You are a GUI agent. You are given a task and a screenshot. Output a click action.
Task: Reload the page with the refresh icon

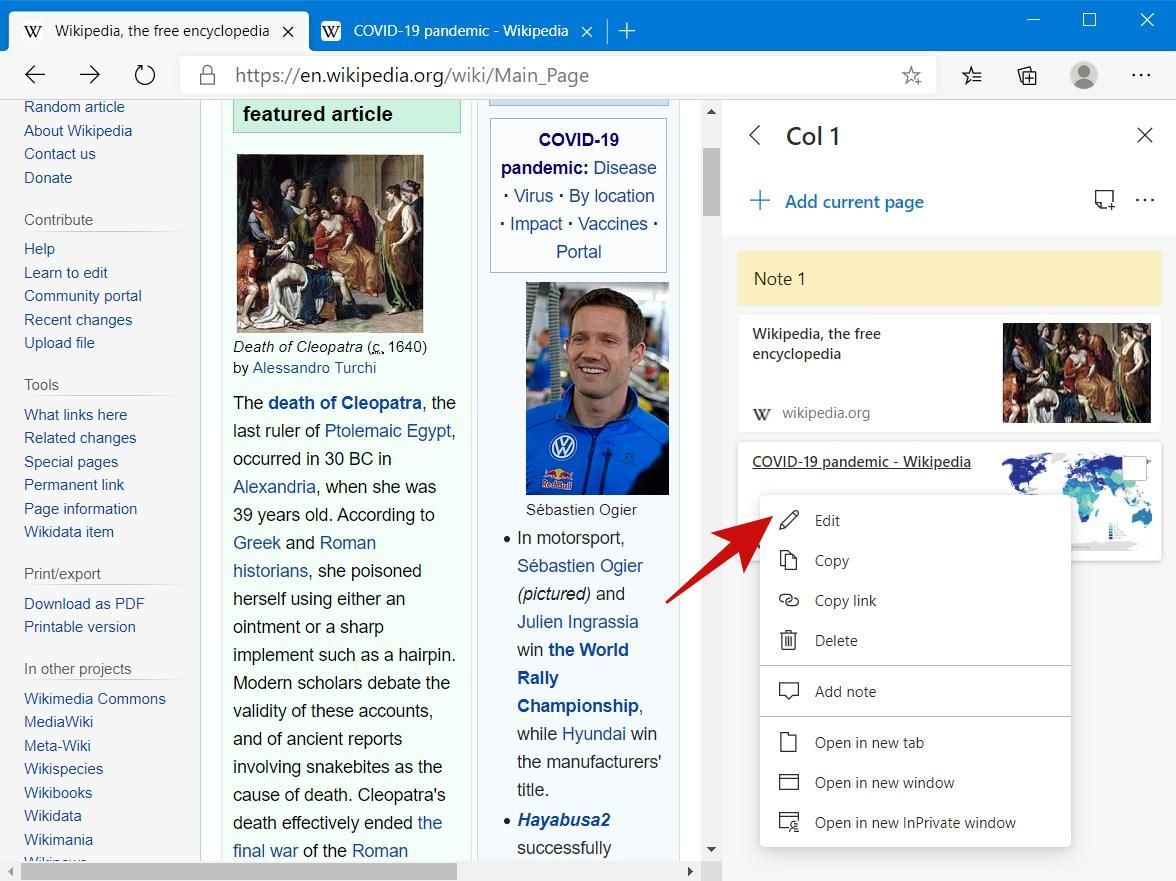(145, 74)
